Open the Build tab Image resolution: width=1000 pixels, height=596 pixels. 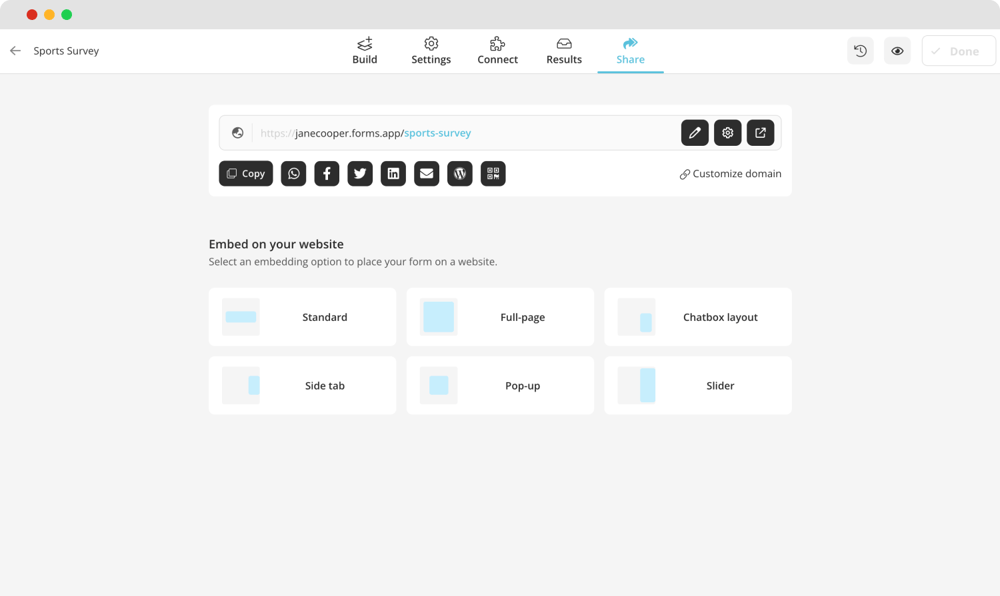tap(364, 50)
